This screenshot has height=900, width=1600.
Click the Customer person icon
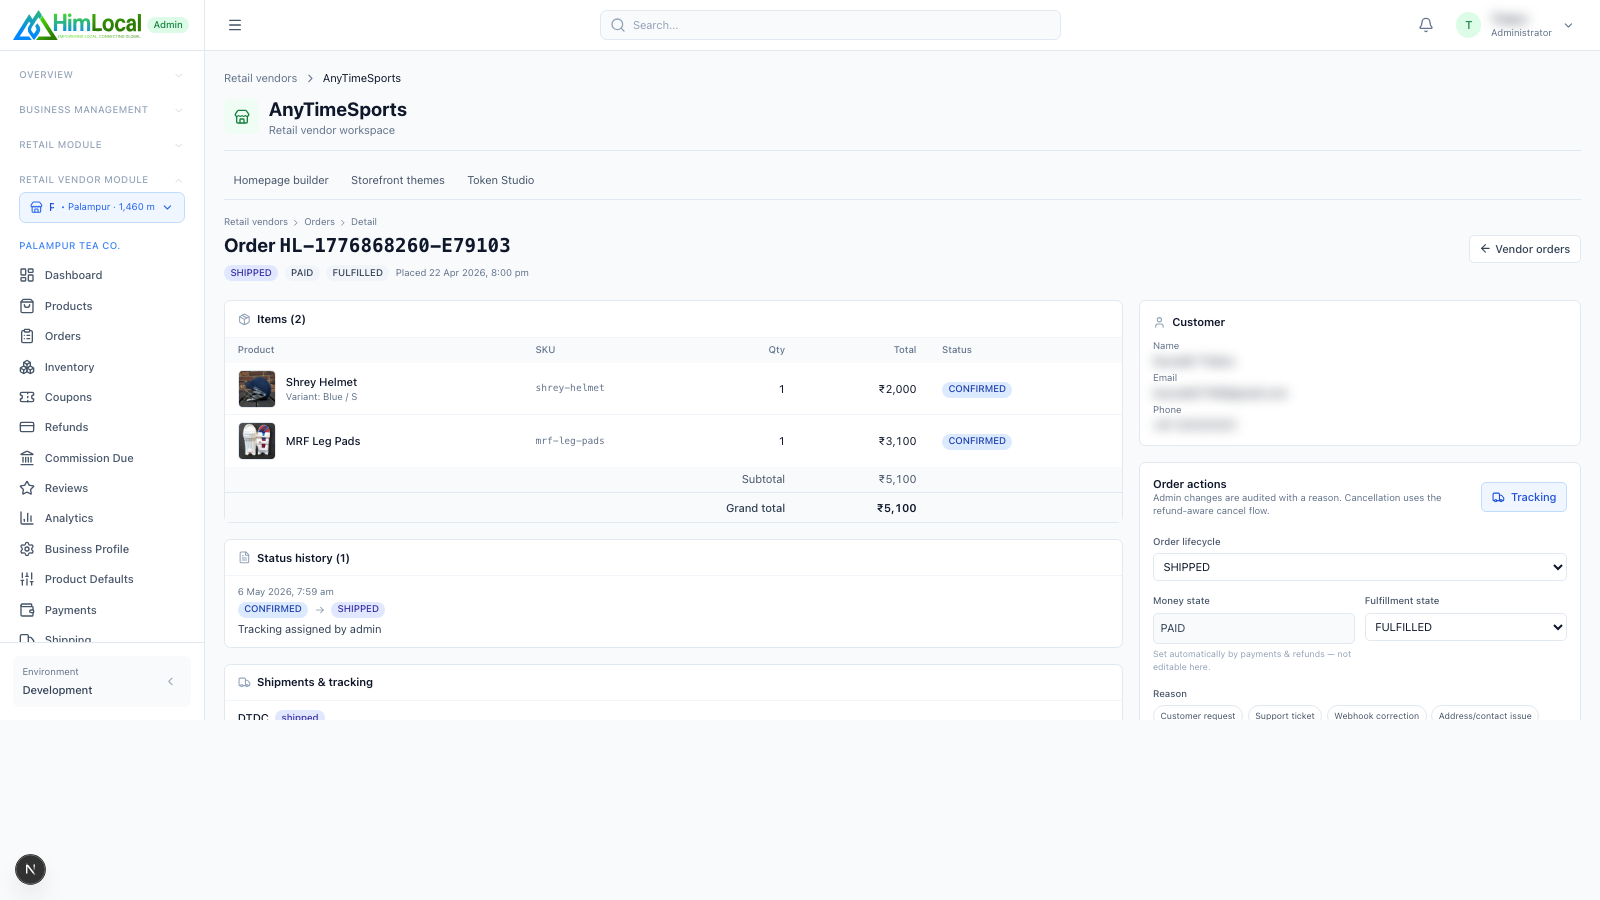1159,322
